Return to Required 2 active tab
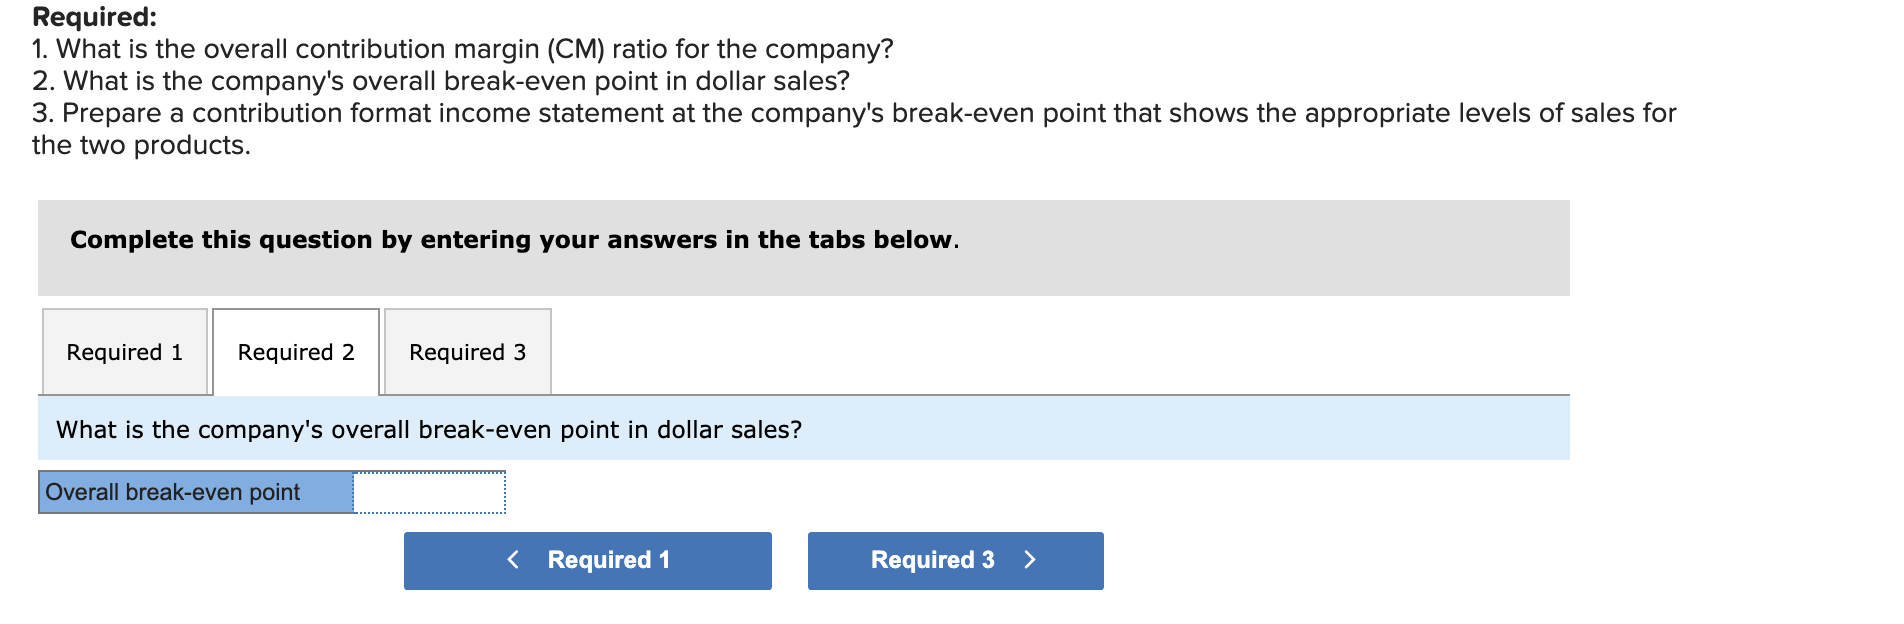 pos(295,352)
